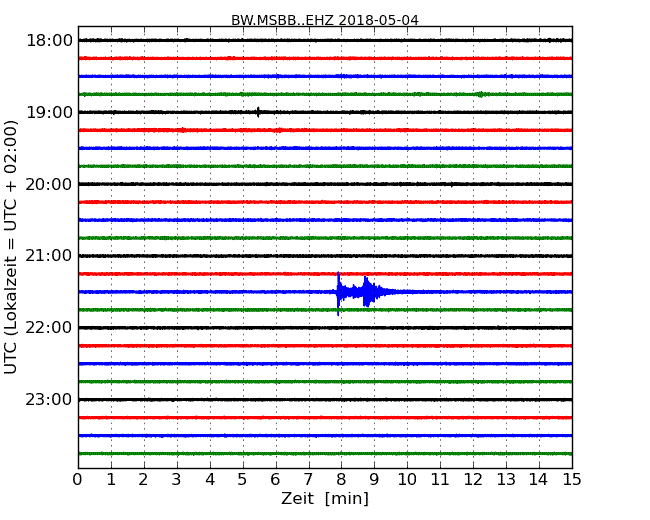Select the 21:00 y-axis tick label
This screenshot has height=520, width=650.
[x=48, y=256]
